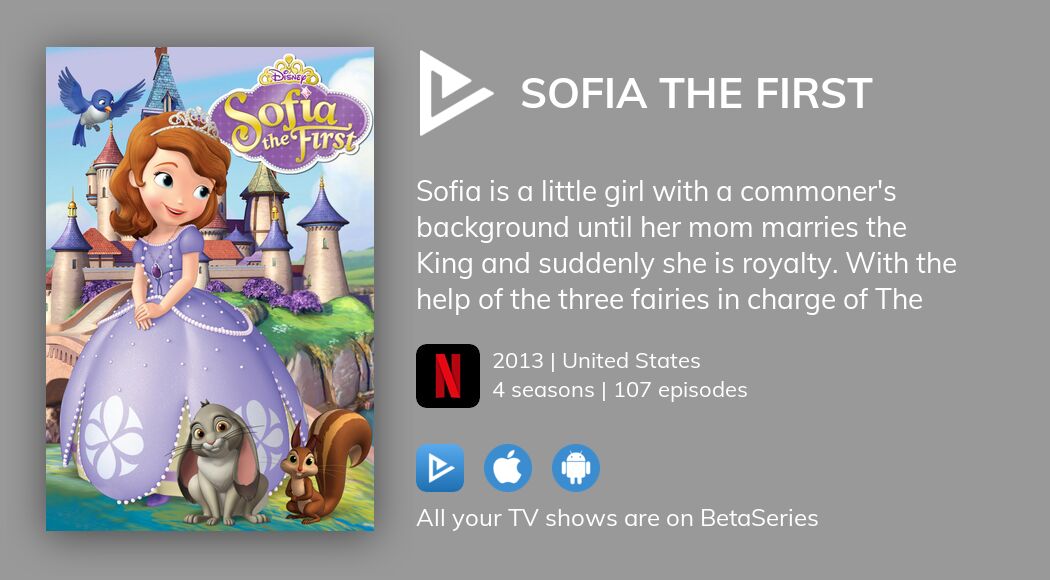Select the Apple iOS app icon
The image size is (1050, 580).
click(508, 468)
